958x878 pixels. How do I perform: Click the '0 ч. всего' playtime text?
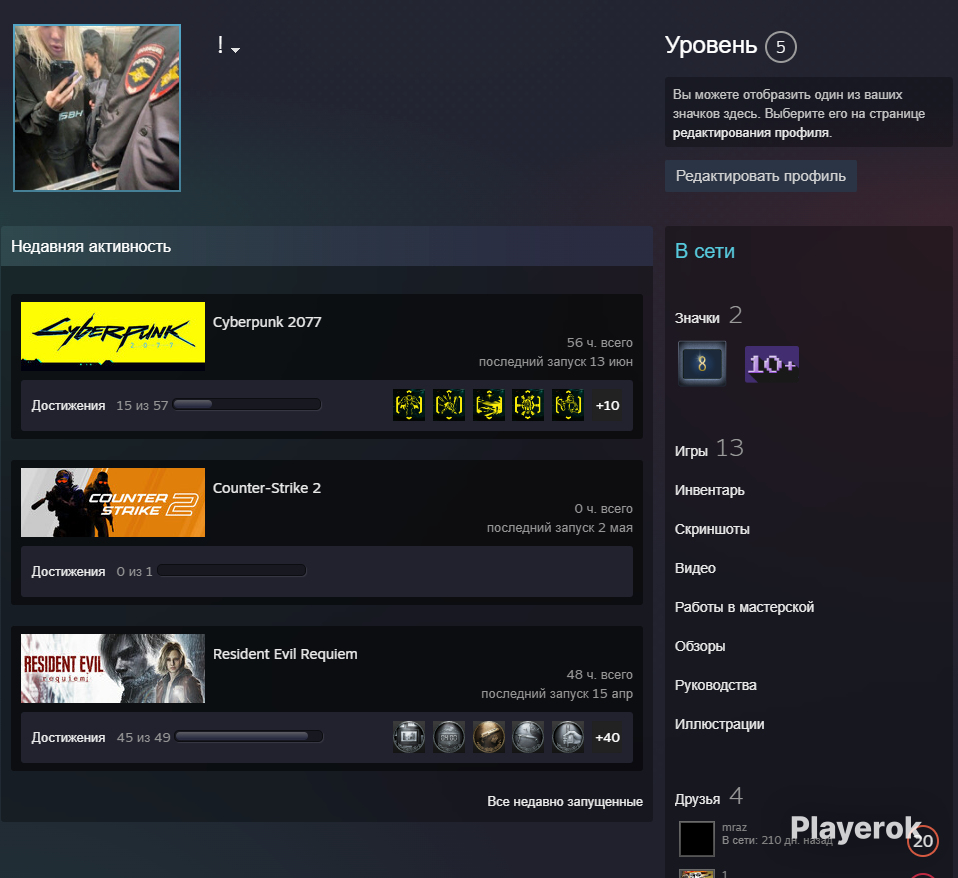pyautogui.click(x=604, y=508)
